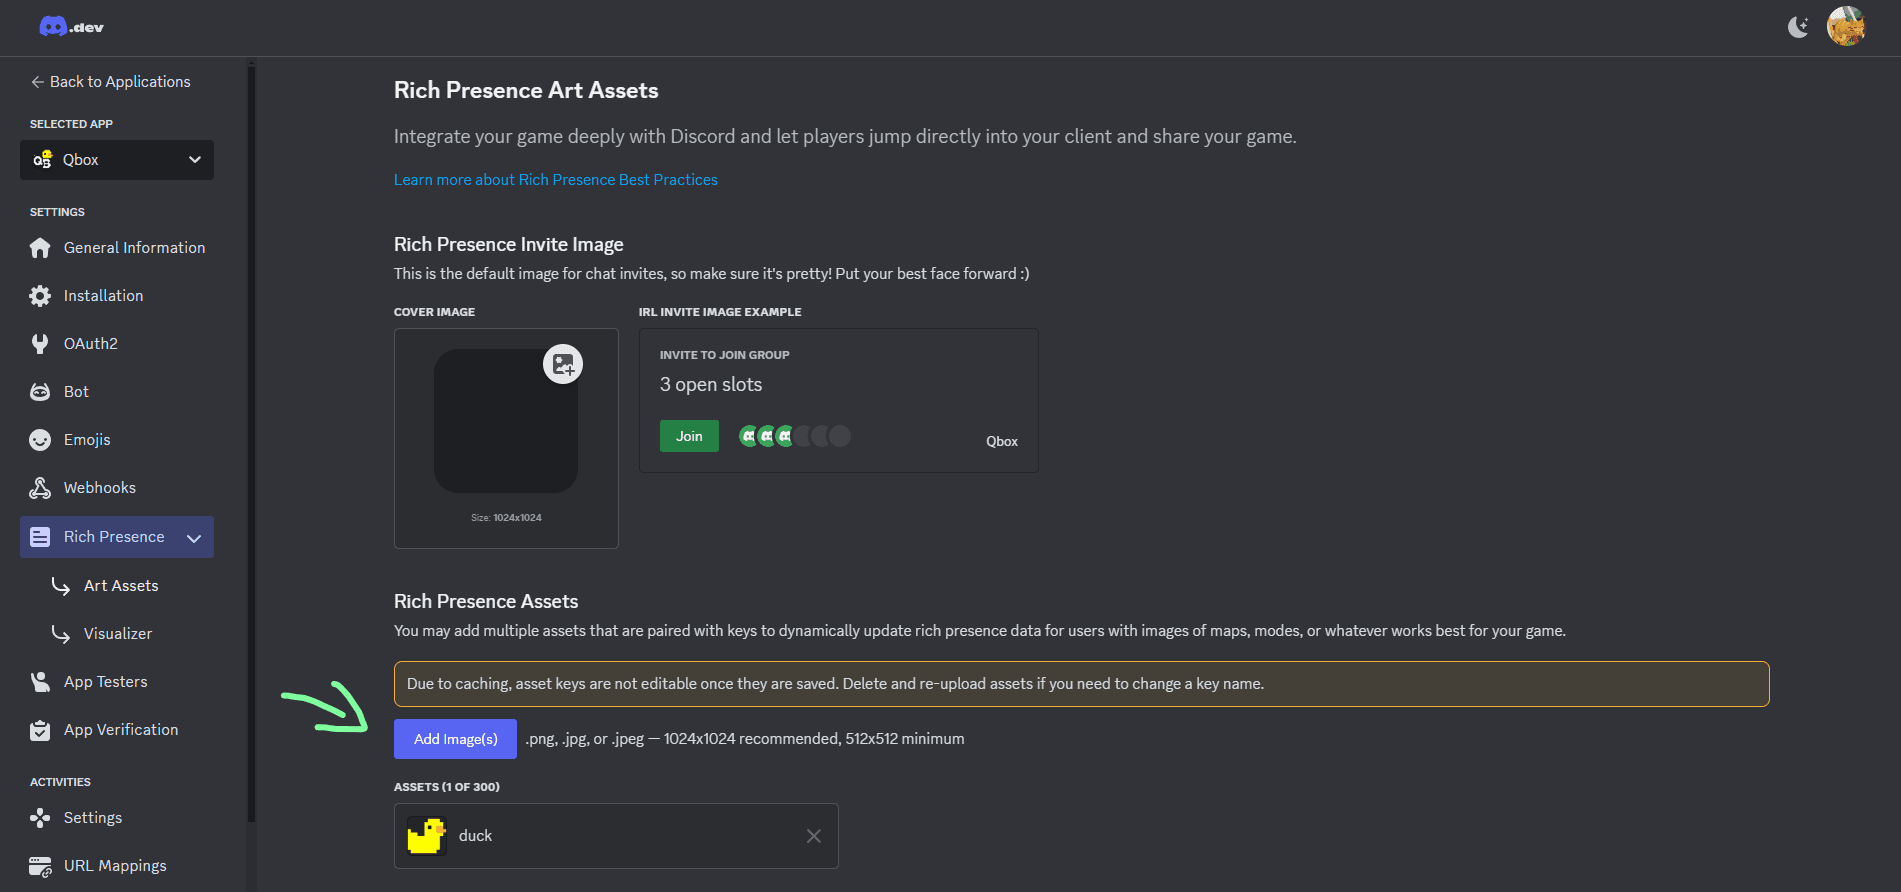Viewport: 1901px width, 892px height.
Task: Click the Add Image(s) button
Action: click(x=455, y=739)
